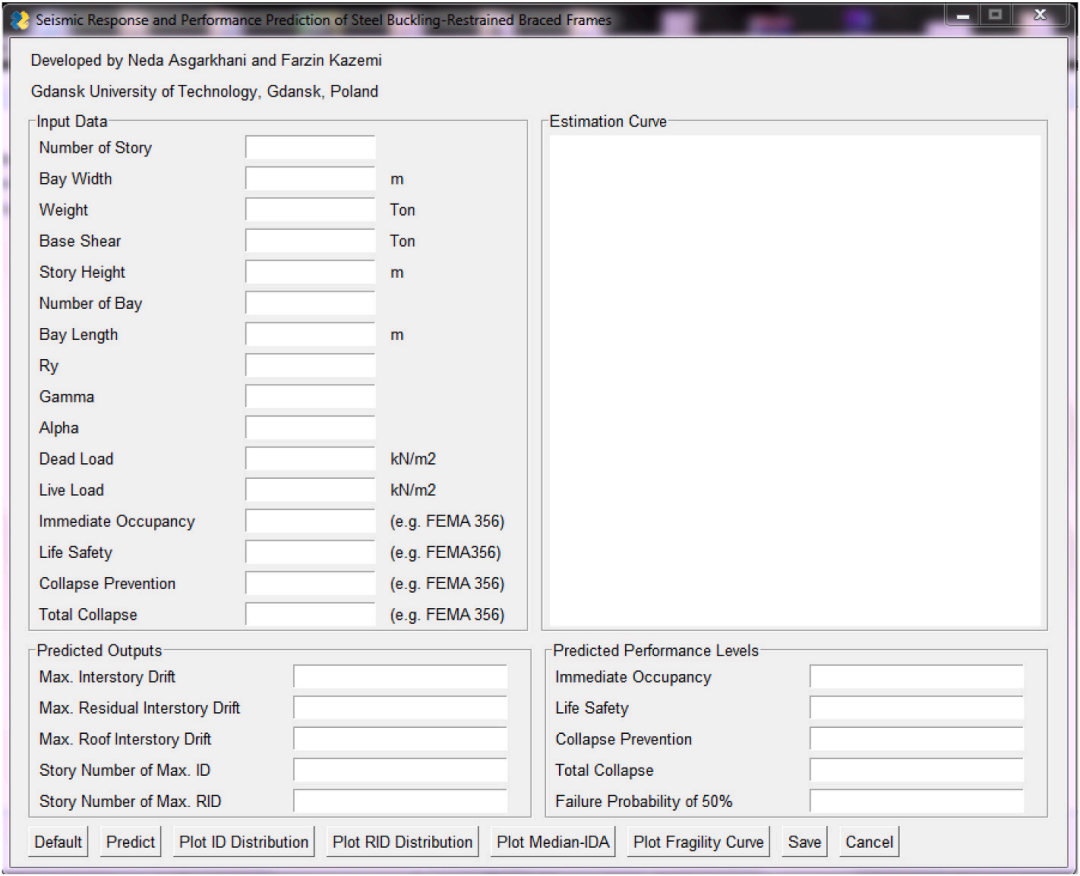Click the Live Load input field

coord(310,490)
